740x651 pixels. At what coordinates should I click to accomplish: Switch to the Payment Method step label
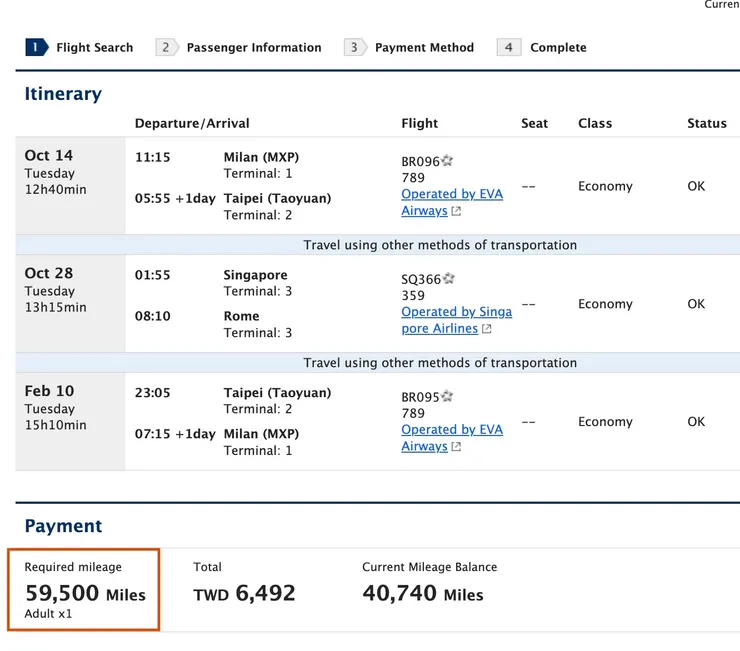pos(424,47)
